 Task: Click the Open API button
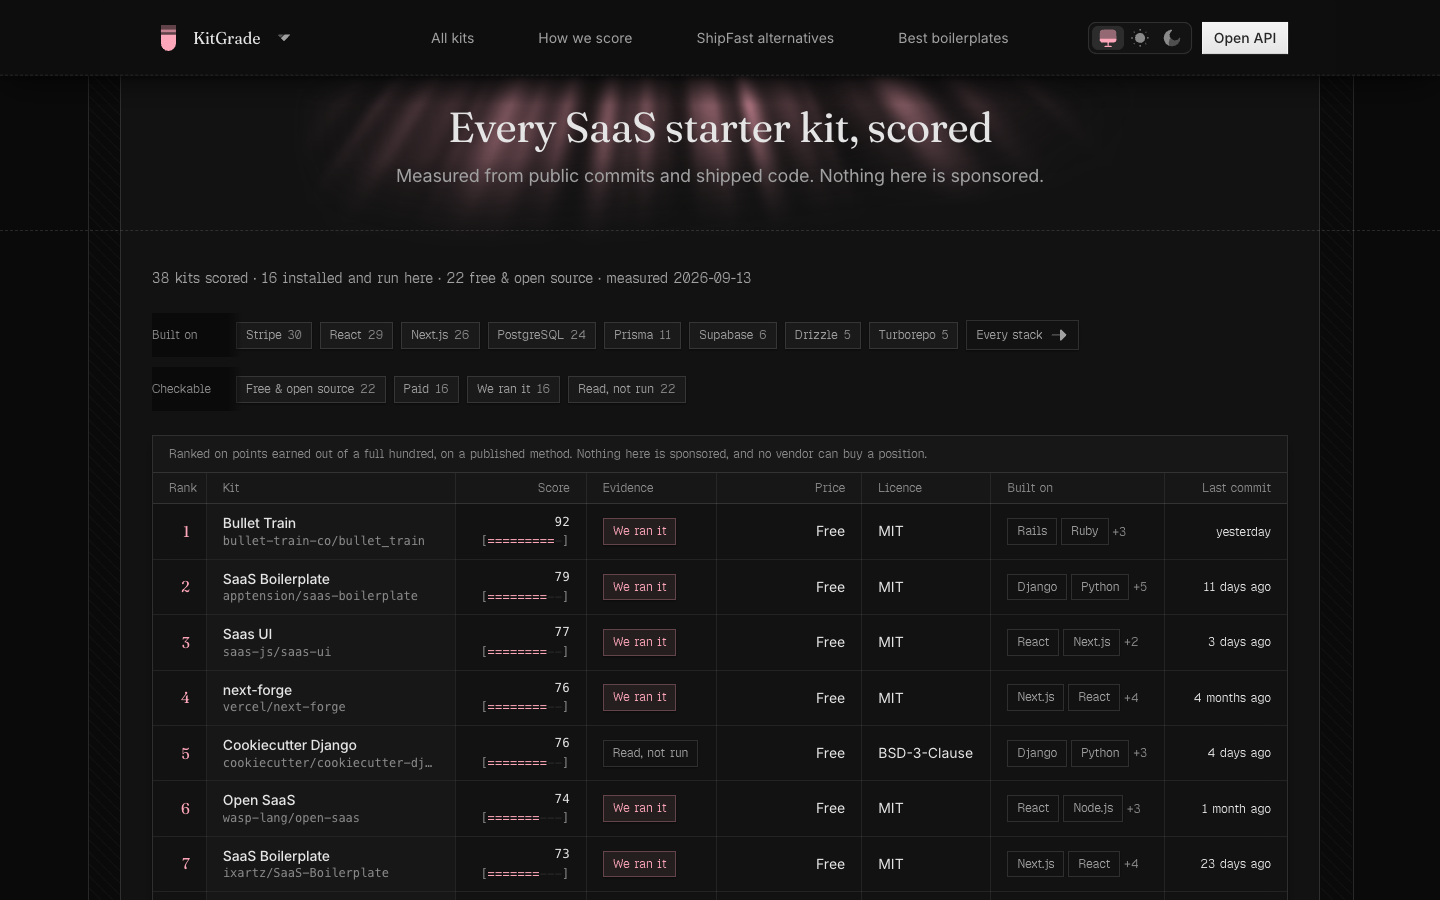coord(1245,38)
